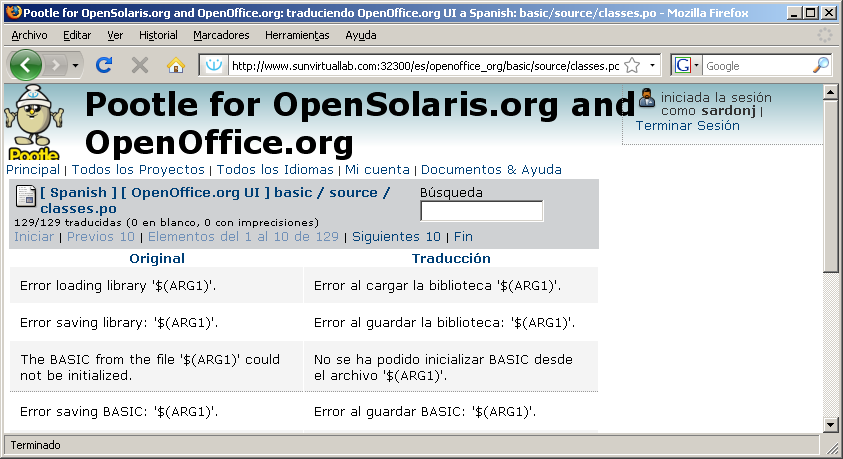Image resolution: width=843 pixels, height=459 pixels.
Task: Open the Marcadores menu
Action: pos(221,35)
